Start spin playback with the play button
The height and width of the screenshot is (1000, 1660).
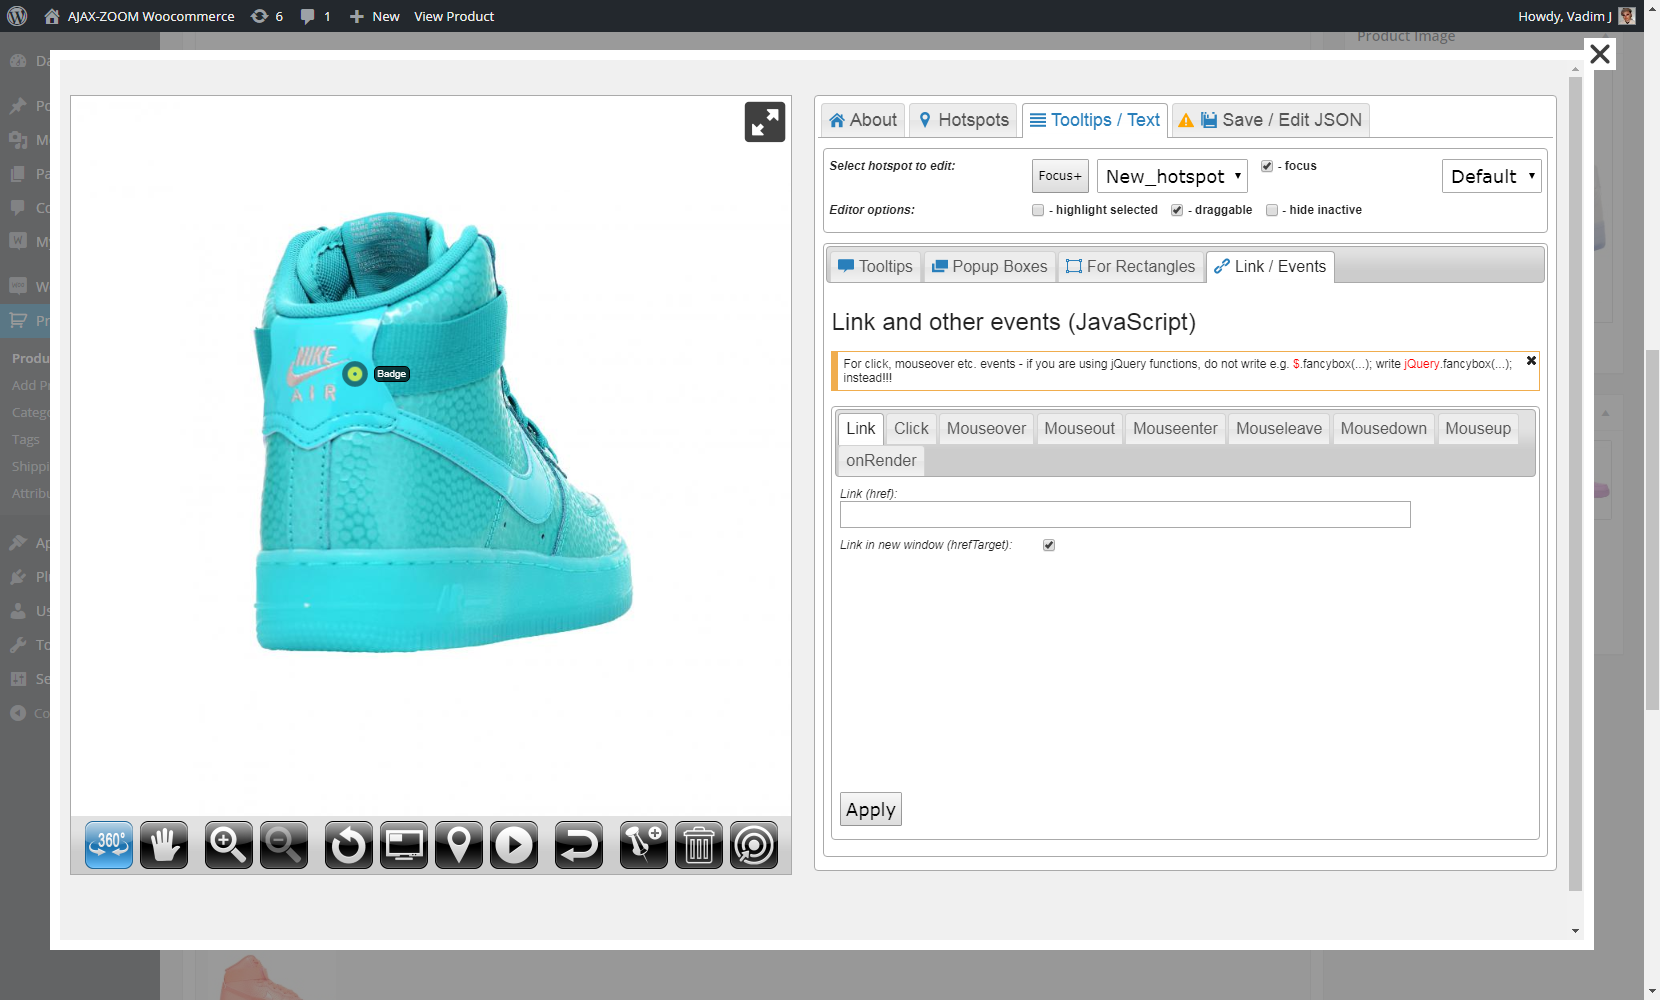click(514, 845)
